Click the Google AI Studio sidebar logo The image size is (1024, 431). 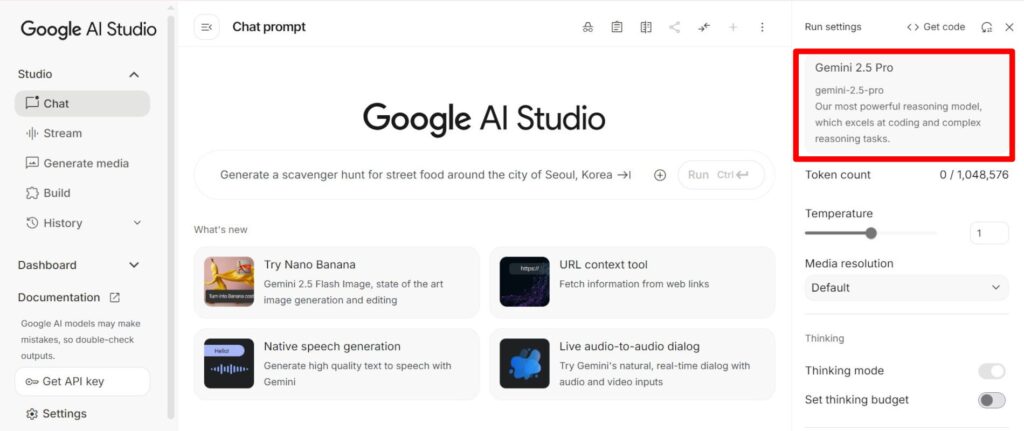88,29
